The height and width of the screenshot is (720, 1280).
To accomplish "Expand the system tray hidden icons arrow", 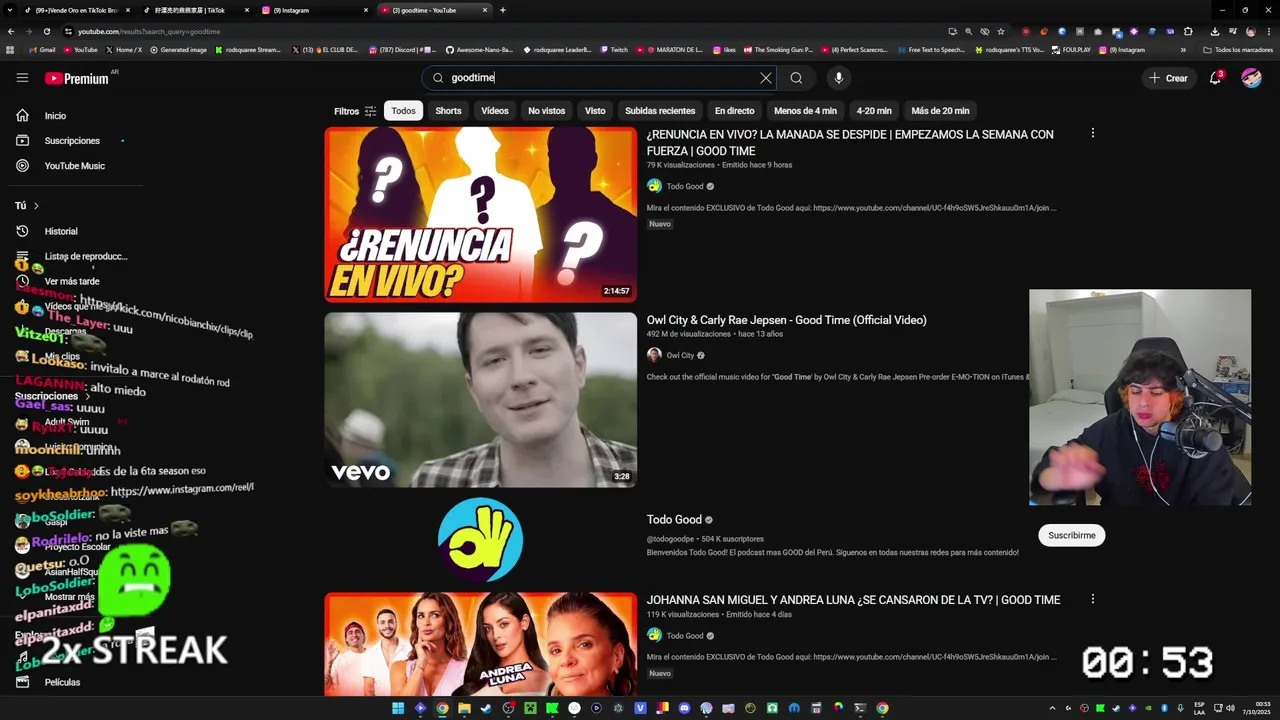I will 1052,708.
